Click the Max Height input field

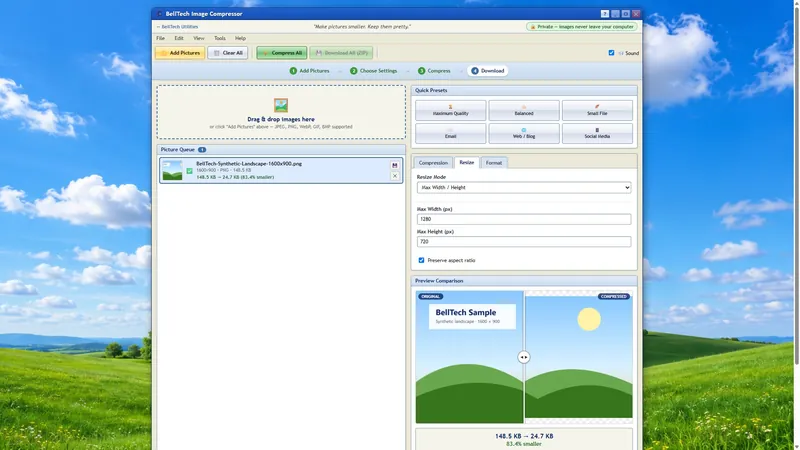pos(524,242)
